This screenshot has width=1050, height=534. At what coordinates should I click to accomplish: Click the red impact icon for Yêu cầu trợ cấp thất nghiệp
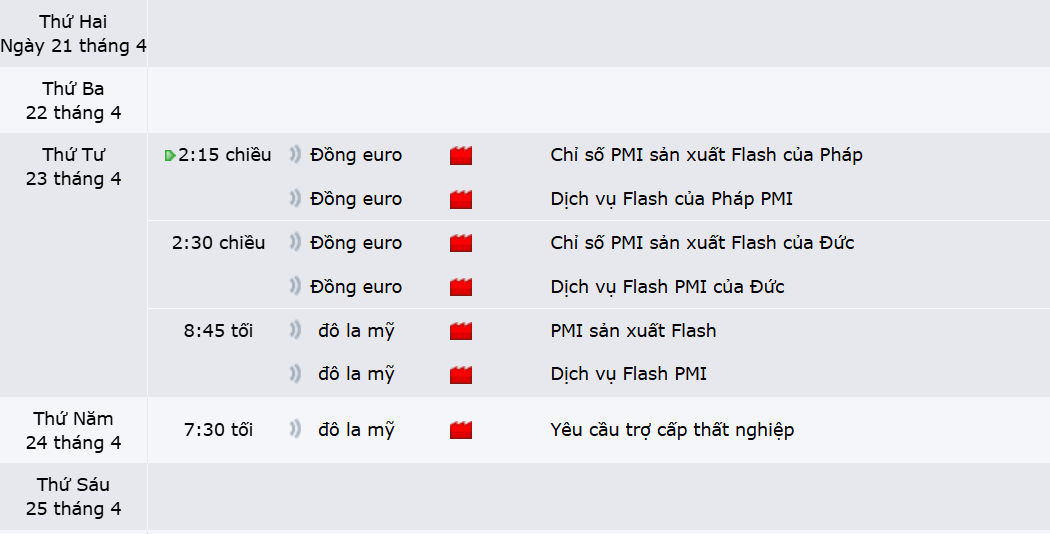pyautogui.click(x=461, y=430)
